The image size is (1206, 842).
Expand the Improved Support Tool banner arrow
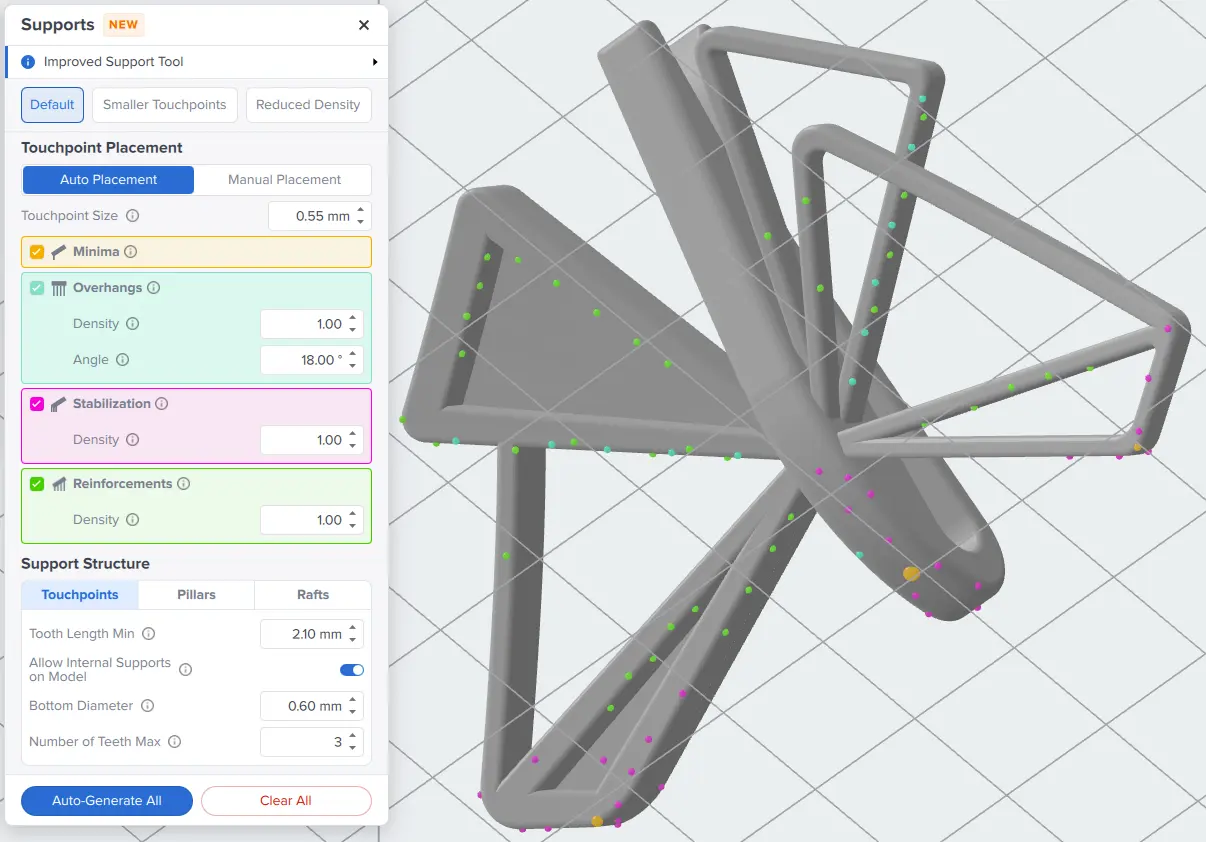tap(375, 62)
